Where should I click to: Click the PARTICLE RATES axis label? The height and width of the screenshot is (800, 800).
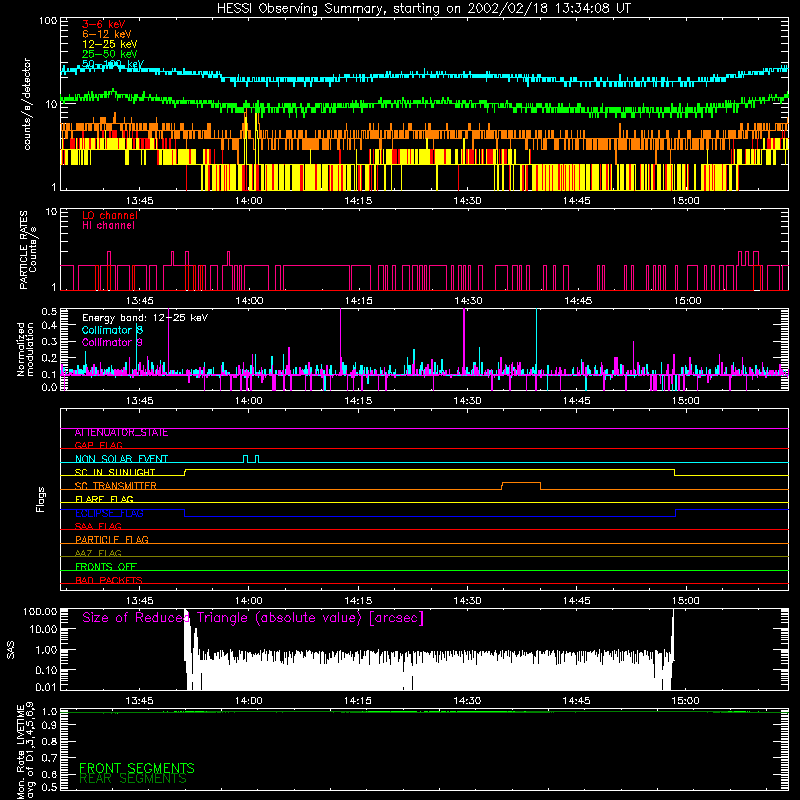[28, 249]
